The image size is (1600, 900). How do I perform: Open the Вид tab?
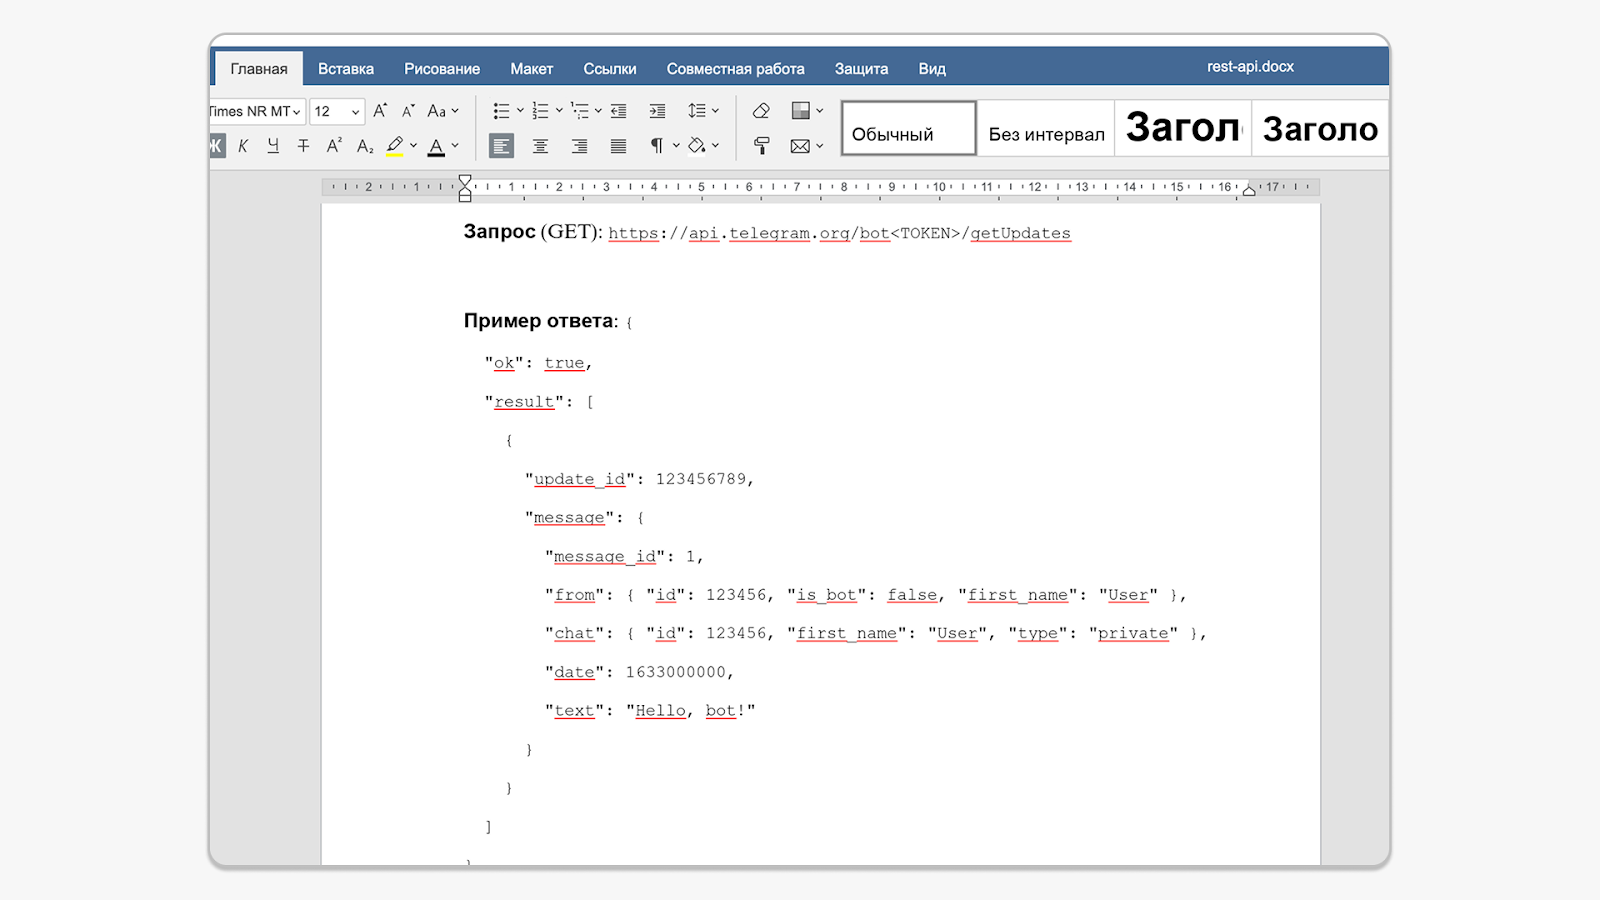(x=932, y=69)
